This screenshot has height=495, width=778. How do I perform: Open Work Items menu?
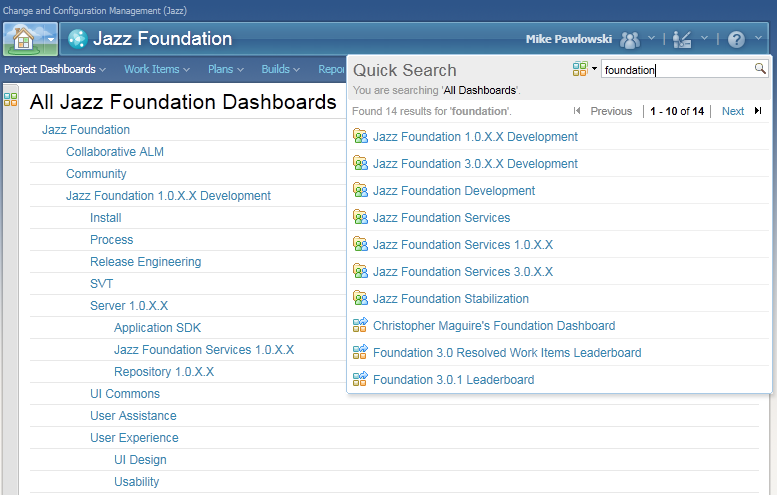coord(157,69)
